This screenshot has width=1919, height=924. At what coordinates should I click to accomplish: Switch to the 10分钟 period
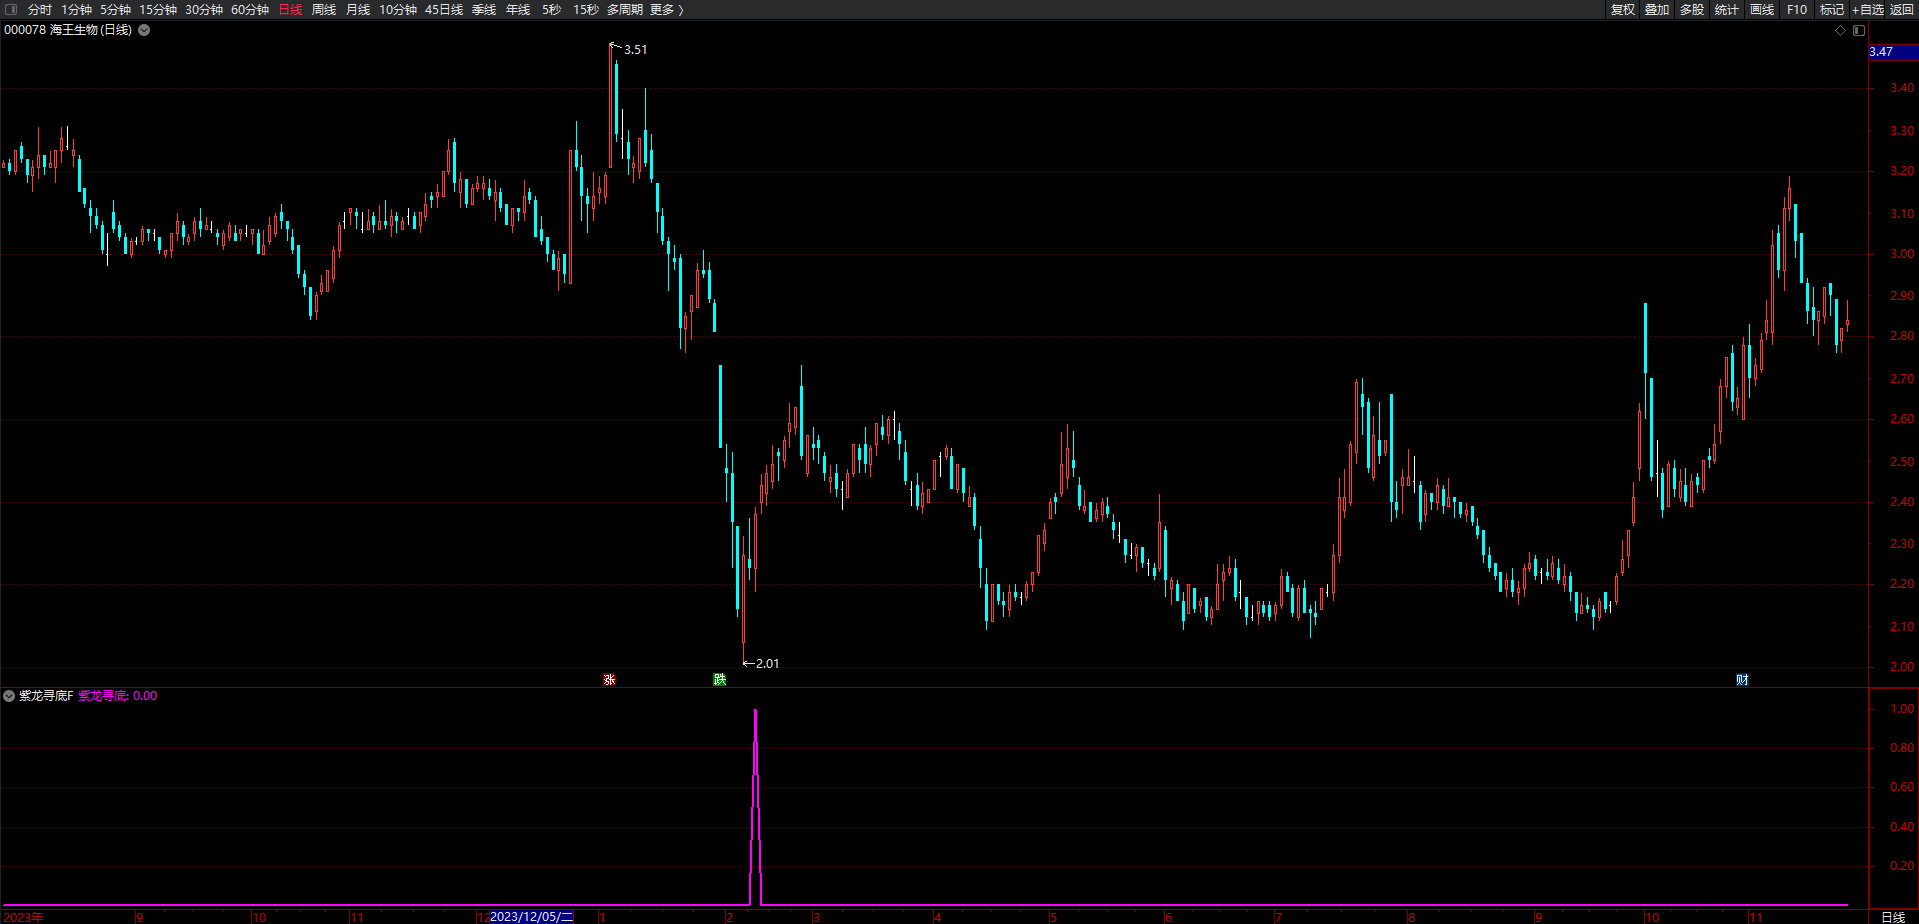(x=398, y=9)
